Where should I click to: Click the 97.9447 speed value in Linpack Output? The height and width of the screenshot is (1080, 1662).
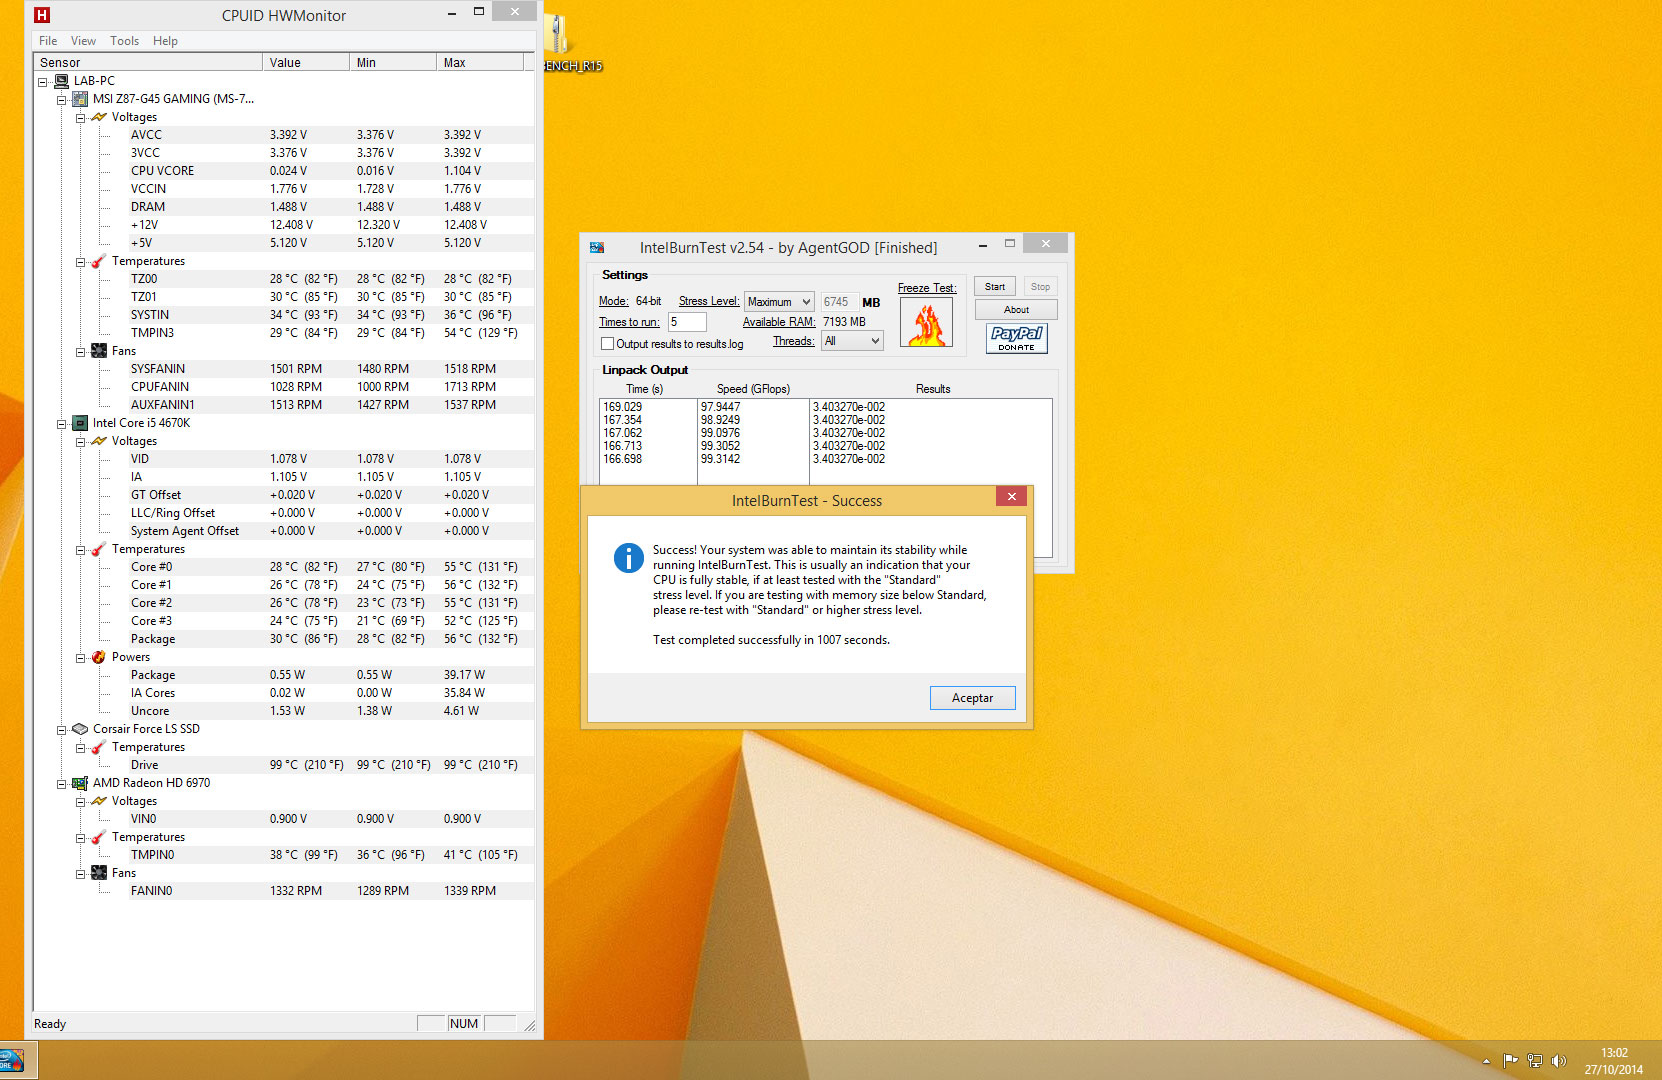click(720, 407)
